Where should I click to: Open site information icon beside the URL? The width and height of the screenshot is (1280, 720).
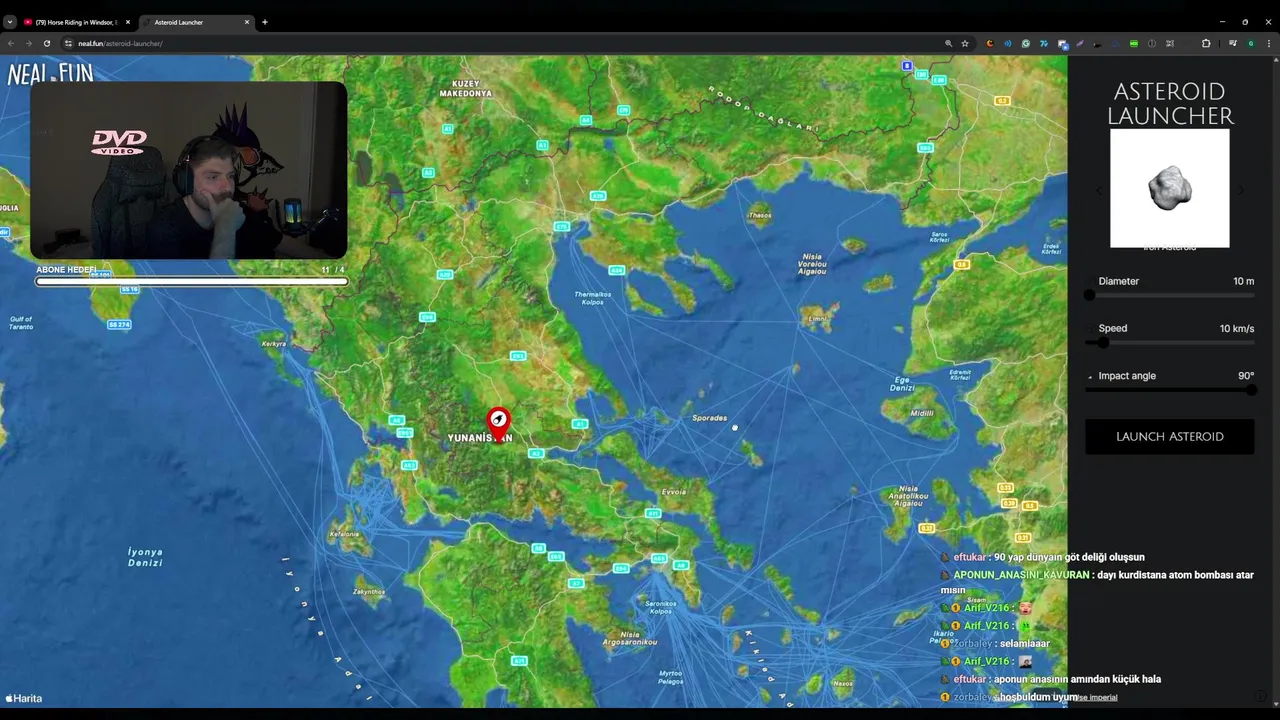(68, 43)
